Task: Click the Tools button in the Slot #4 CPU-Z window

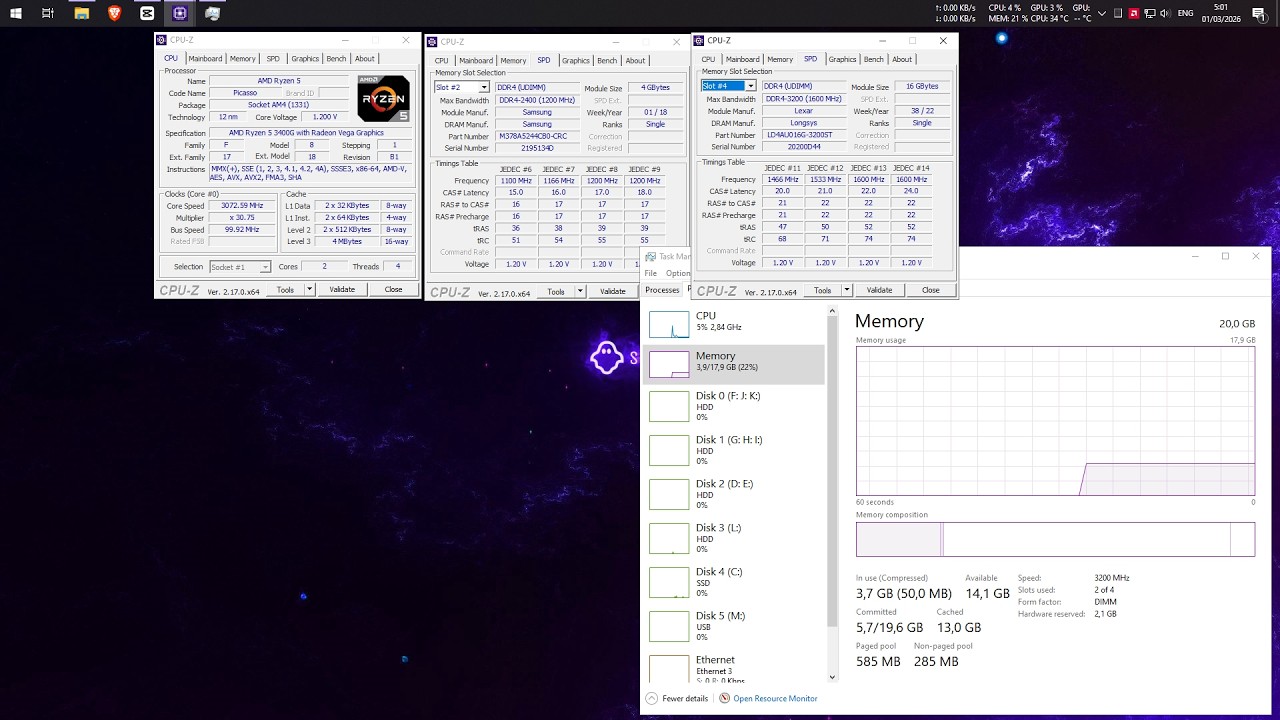Action: (x=822, y=290)
